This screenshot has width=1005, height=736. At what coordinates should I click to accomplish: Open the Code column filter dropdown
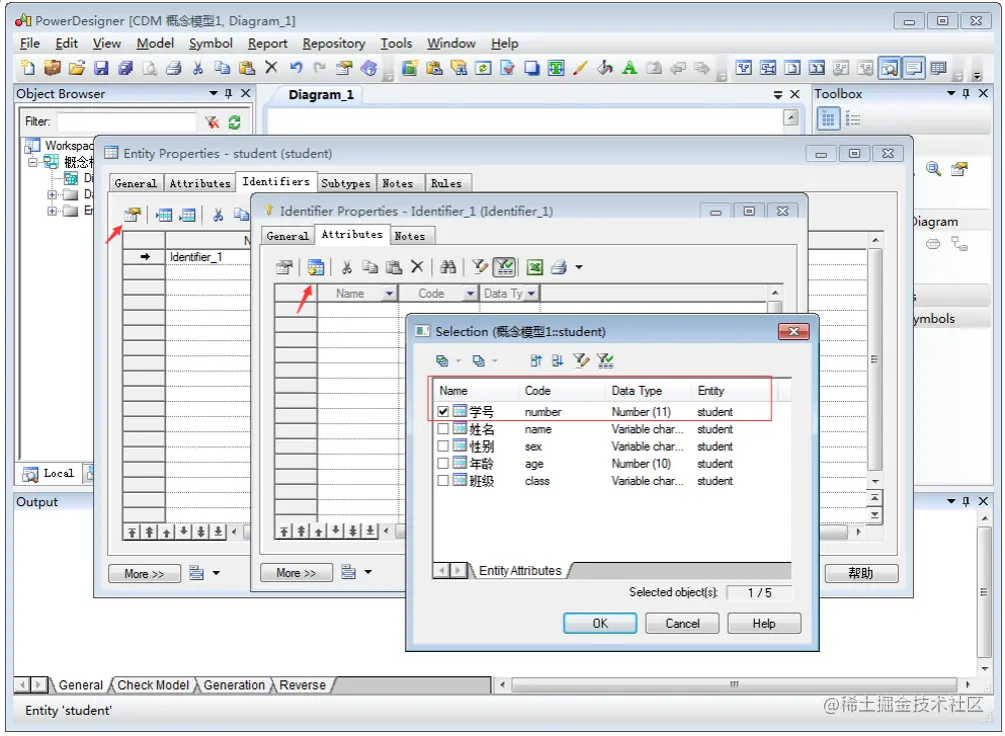coord(470,294)
